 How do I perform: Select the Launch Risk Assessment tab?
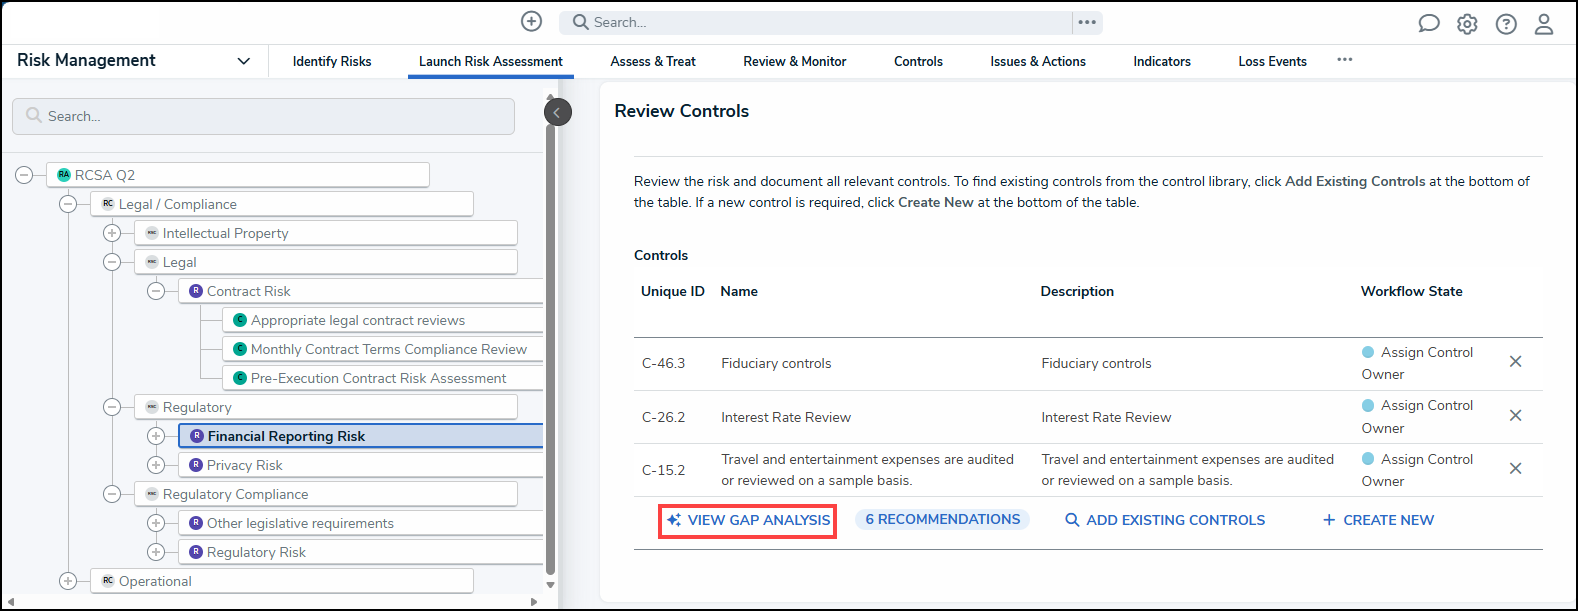coord(491,61)
